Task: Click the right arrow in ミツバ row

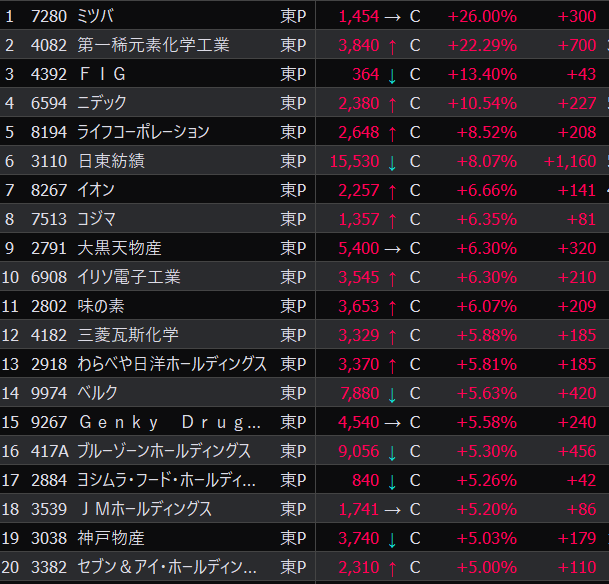Action: point(392,16)
